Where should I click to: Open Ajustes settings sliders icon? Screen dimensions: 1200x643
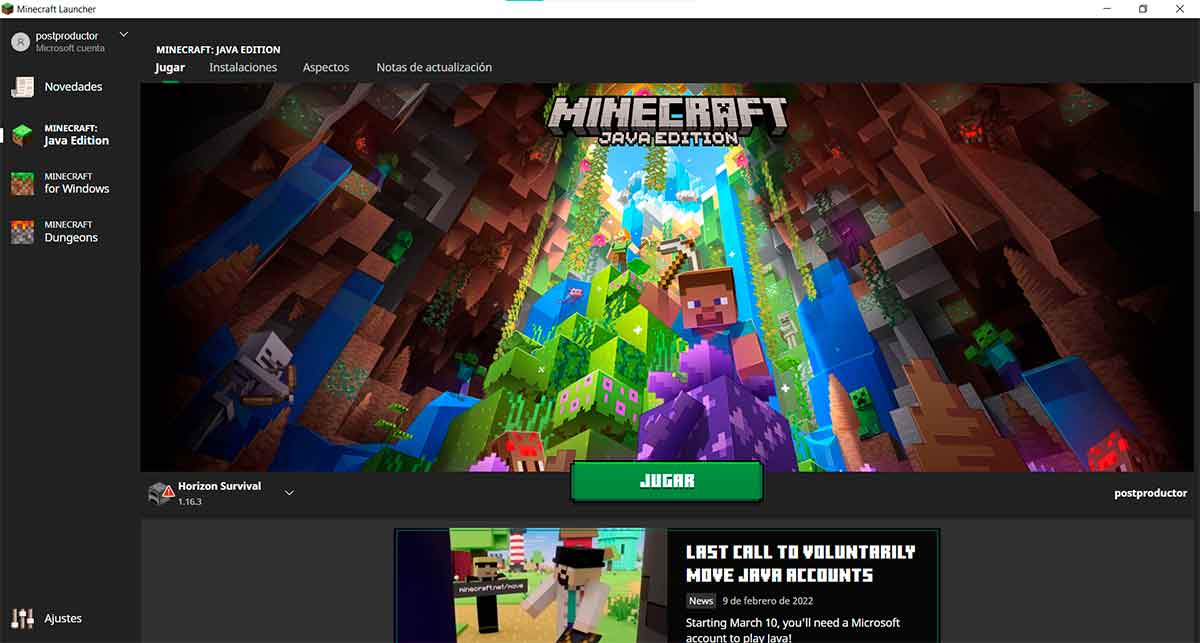click(x=22, y=618)
